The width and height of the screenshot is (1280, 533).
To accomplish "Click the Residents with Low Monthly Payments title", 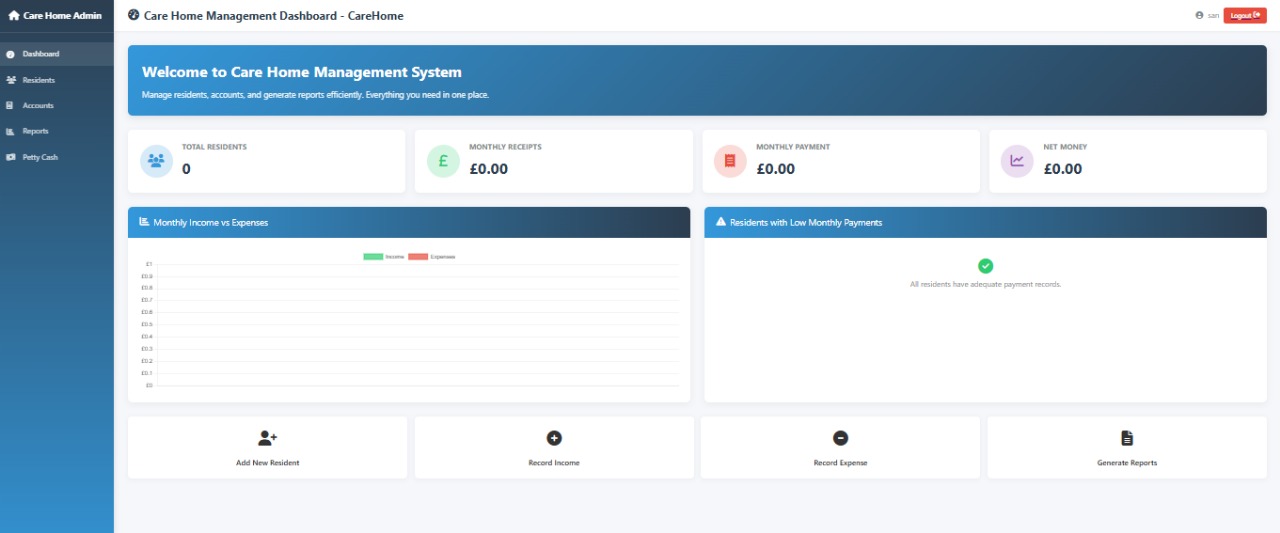I will tap(806, 222).
